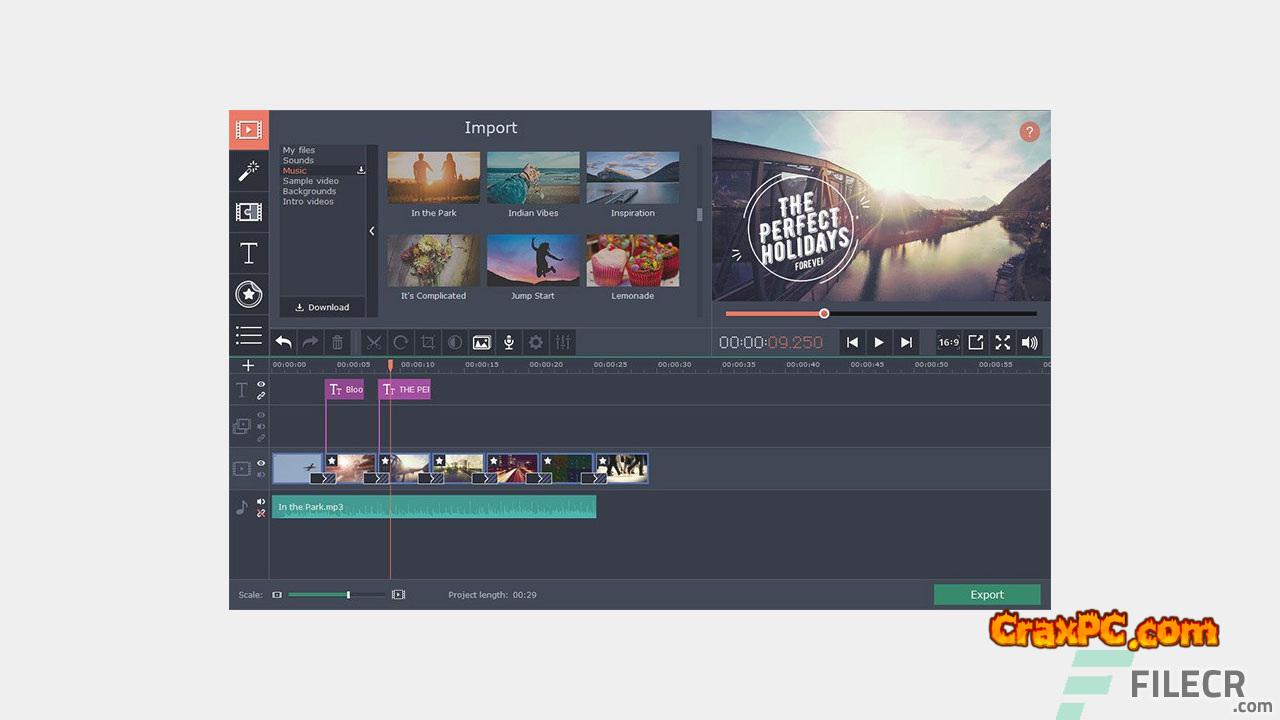Screen dimensions: 1280x720
Task: Open the Stickers star icon panel
Action: pyautogui.click(x=248, y=294)
